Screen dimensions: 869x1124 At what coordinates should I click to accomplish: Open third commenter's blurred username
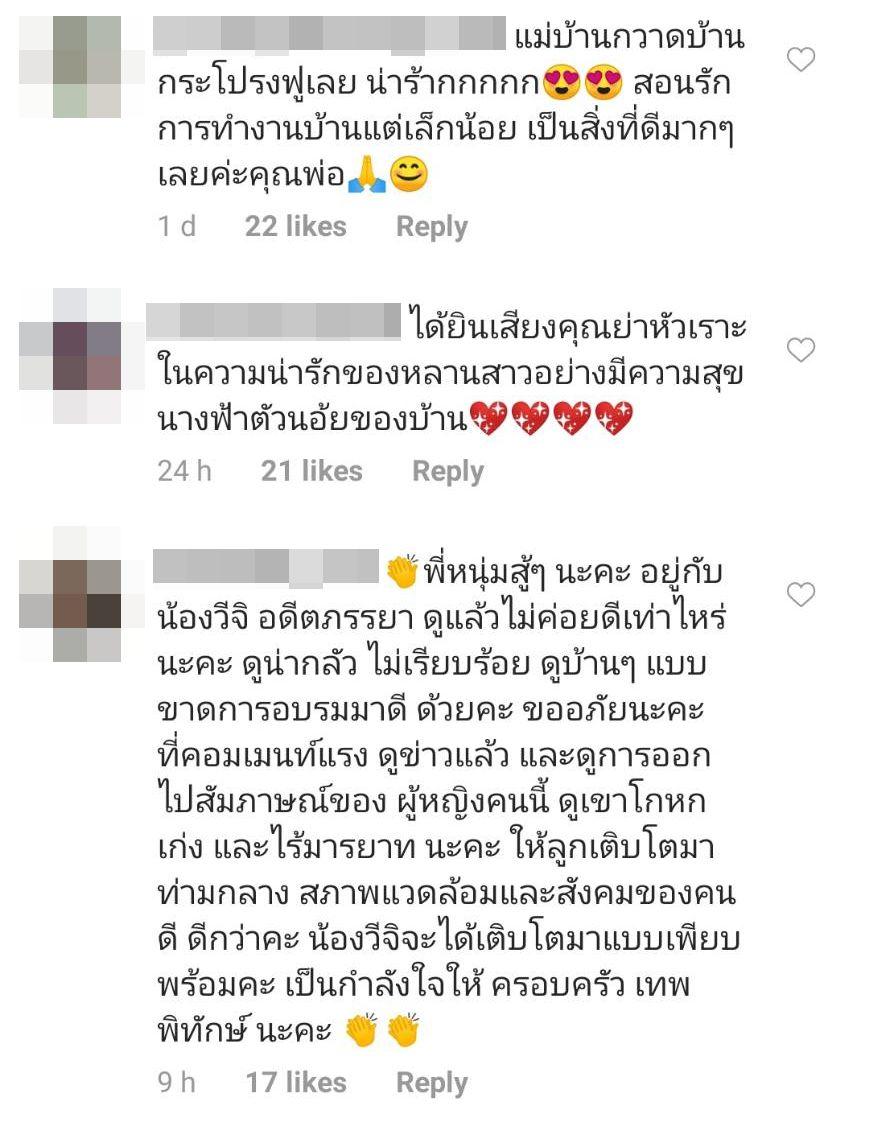[x=266, y=566]
